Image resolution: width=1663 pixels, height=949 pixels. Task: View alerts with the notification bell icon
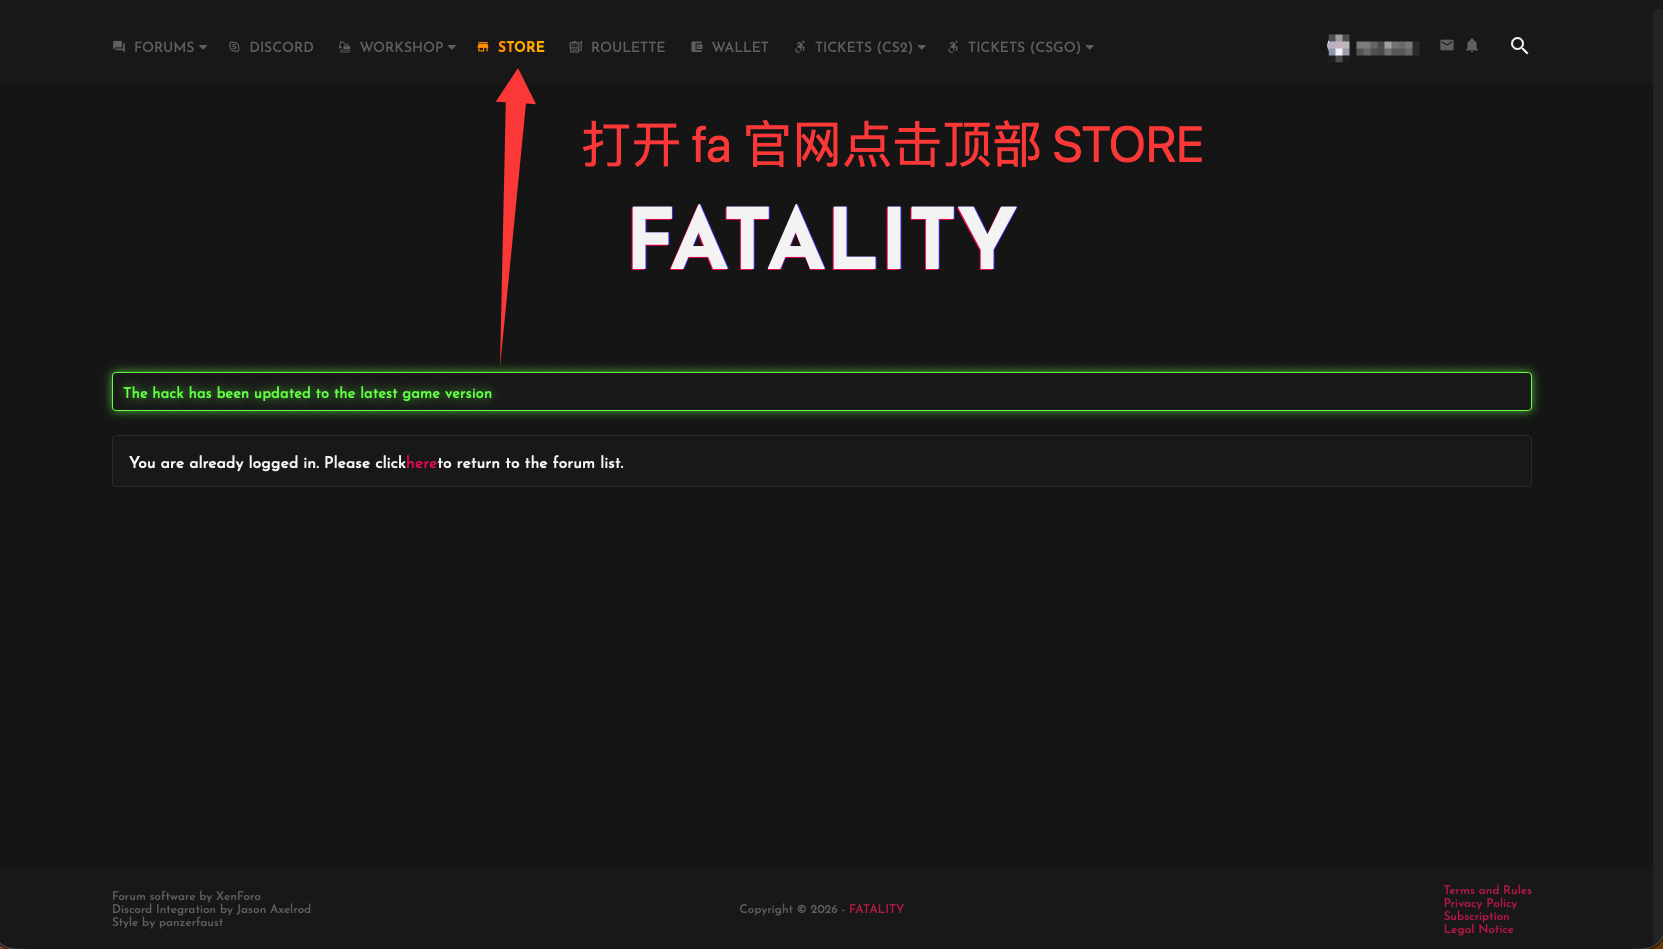pos(1471,45)
